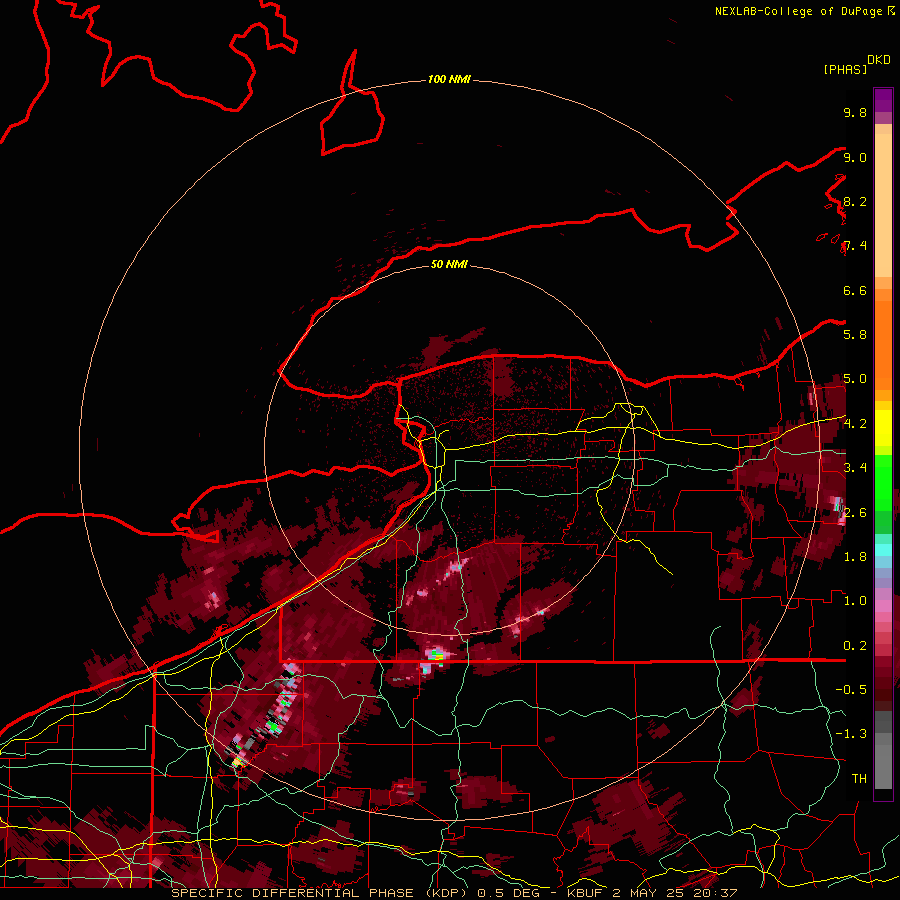Image resolution: width=900 pixels, height=900 pixels.
Task: Click the purple top segment of color bar
Action: coord(883,101)
